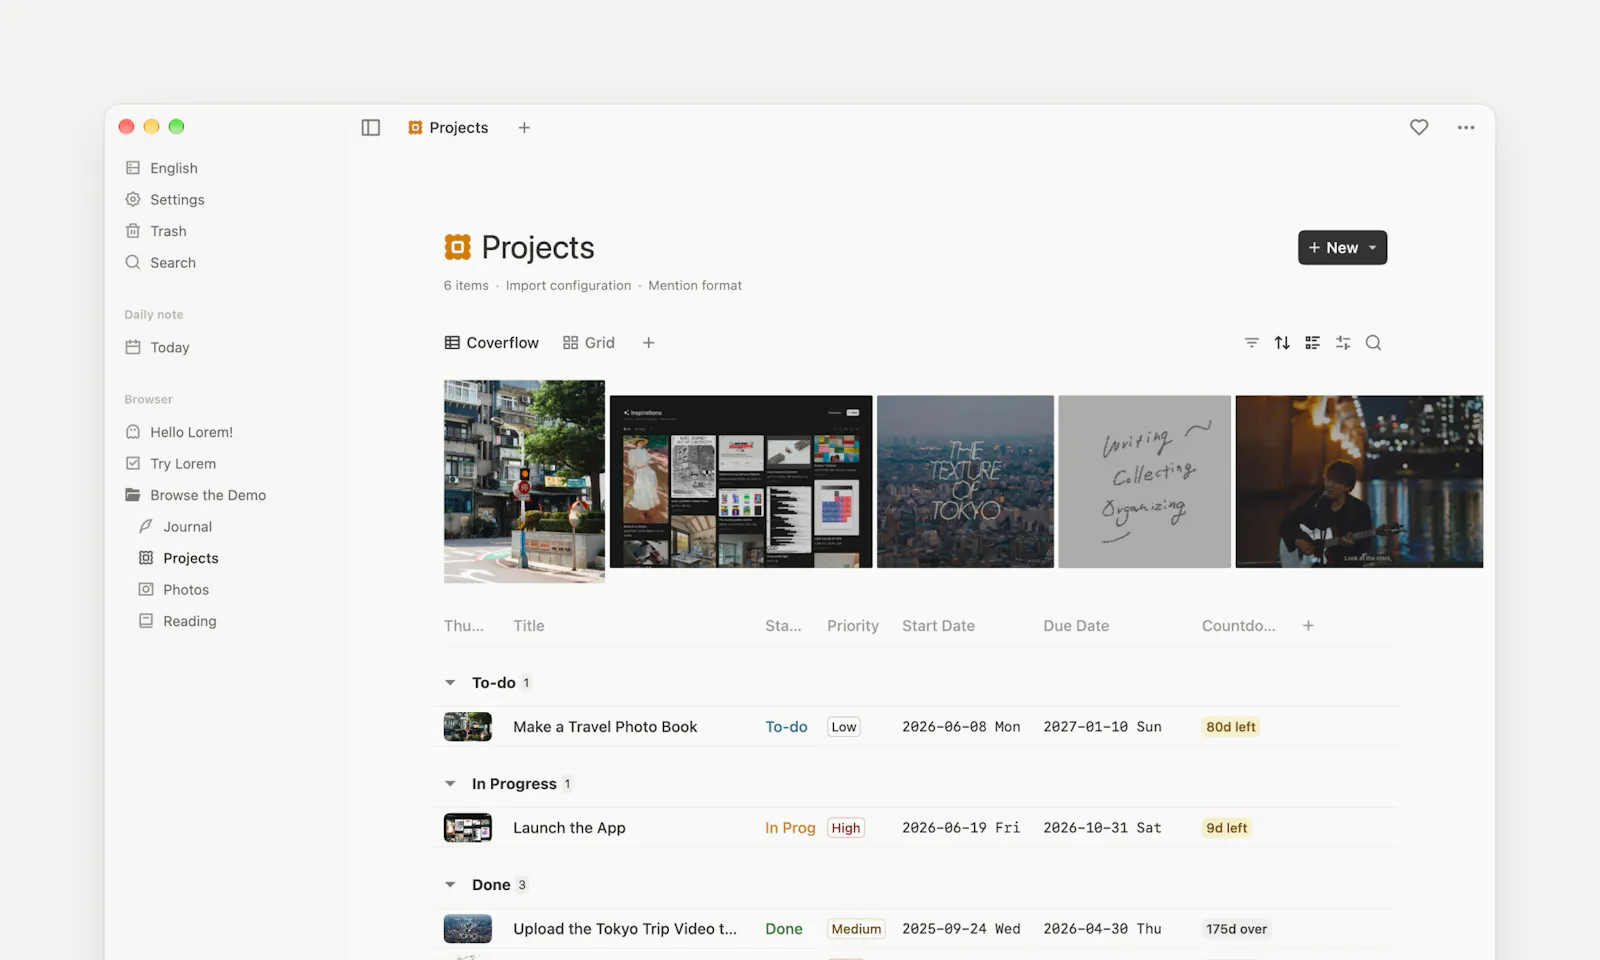This screenshot has width=1600, height=960.
Task: Click the Import configuration link
Action: click(568, 286)
